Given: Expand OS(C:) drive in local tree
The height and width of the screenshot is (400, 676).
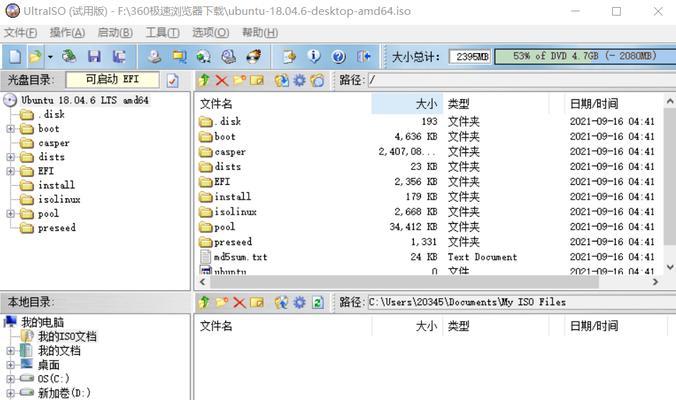Looking at the screenshot, I should pos(11,379).
